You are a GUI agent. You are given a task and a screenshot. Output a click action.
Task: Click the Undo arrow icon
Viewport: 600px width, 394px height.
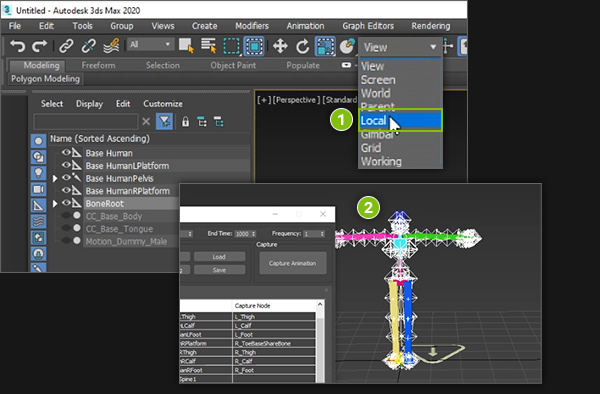click(18, 46)
